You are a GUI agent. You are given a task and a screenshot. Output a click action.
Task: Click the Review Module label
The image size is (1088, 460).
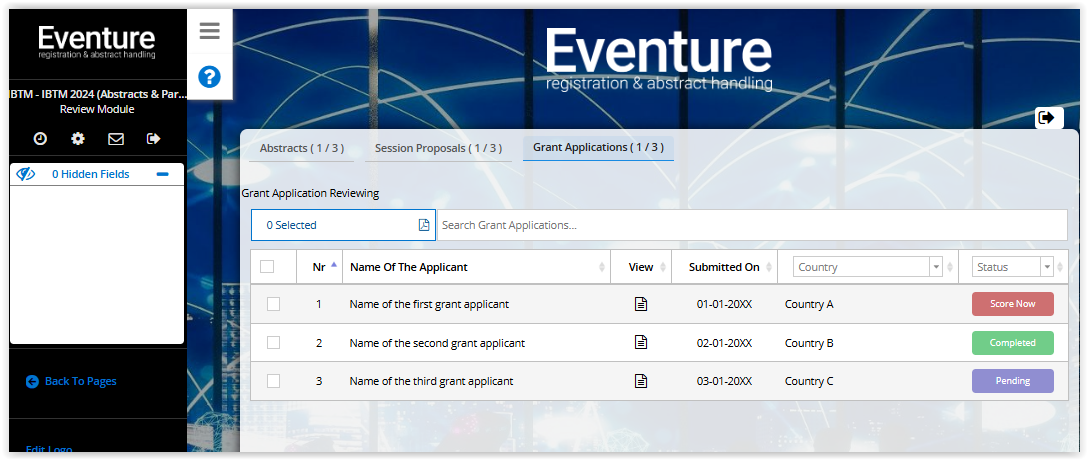click(x=97, y=109)
